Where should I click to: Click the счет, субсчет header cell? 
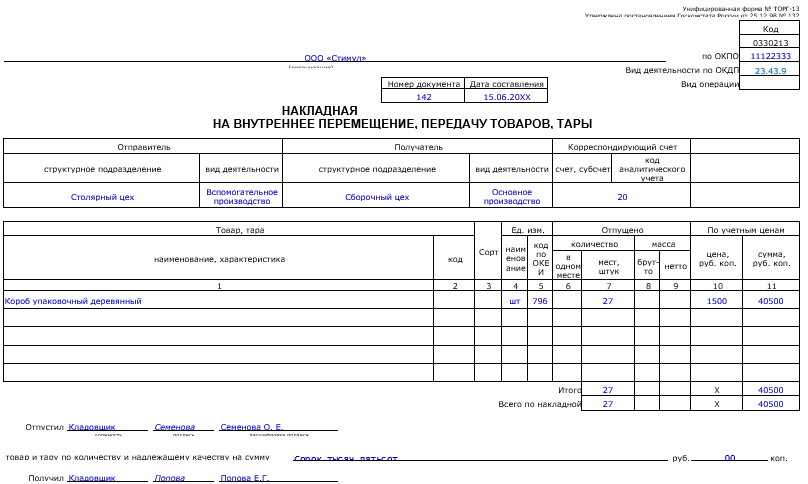[582, 169]
